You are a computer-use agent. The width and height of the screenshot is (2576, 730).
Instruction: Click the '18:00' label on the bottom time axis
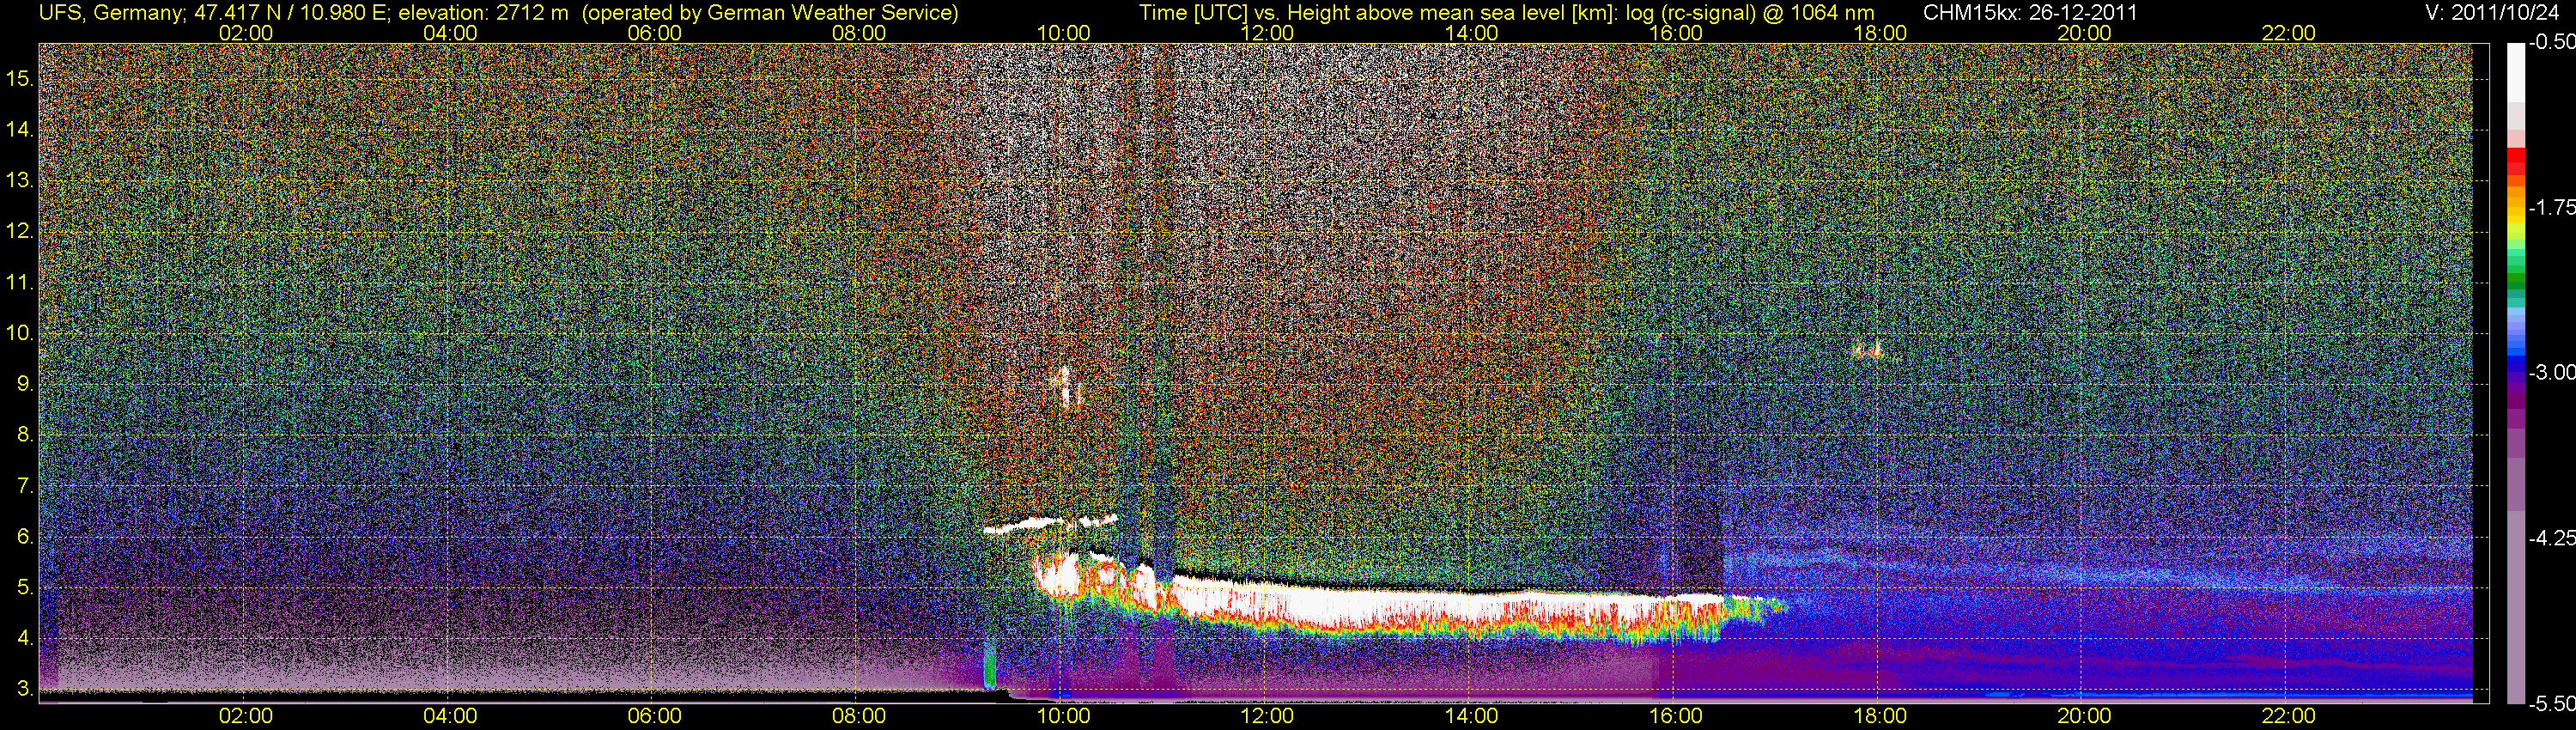tap(1880, 716)
